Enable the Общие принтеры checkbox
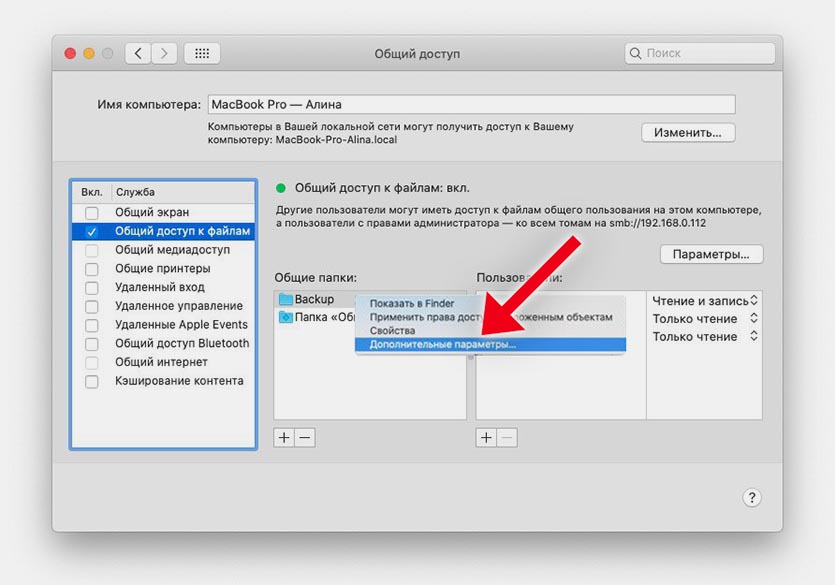Image resolution: width=835 pixels, height=585 pixels. pyautogui.click(x=92, y=269)
